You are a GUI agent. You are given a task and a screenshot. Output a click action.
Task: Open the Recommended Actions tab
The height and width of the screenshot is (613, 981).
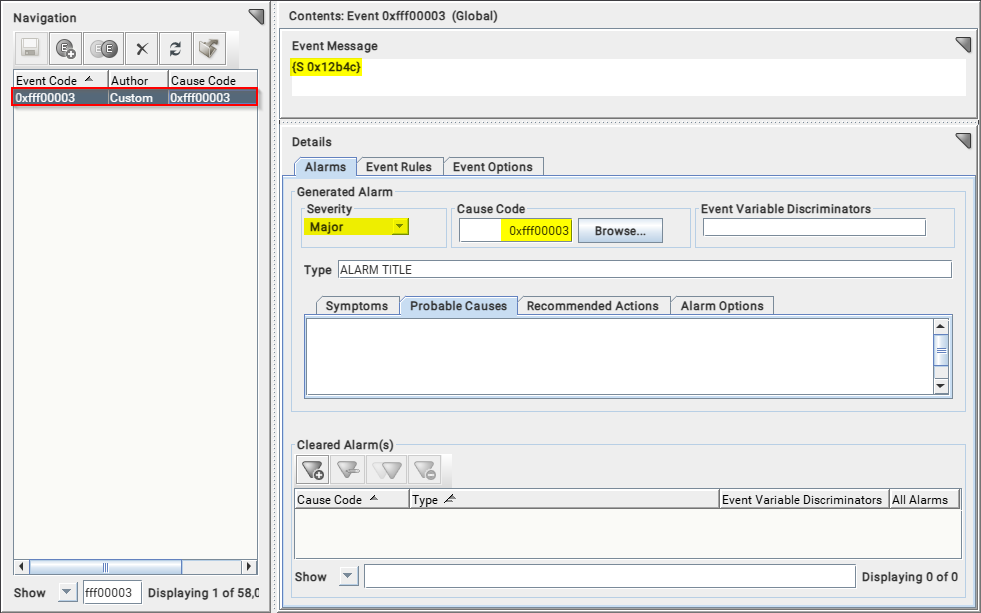coord(592,306)
